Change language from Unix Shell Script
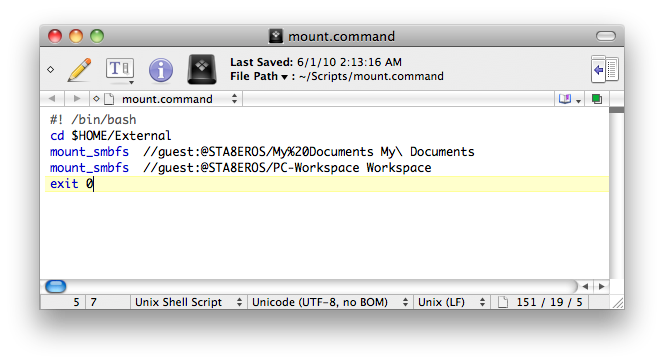This screenshot has height=364, width=664. click(x=188, y=302)
